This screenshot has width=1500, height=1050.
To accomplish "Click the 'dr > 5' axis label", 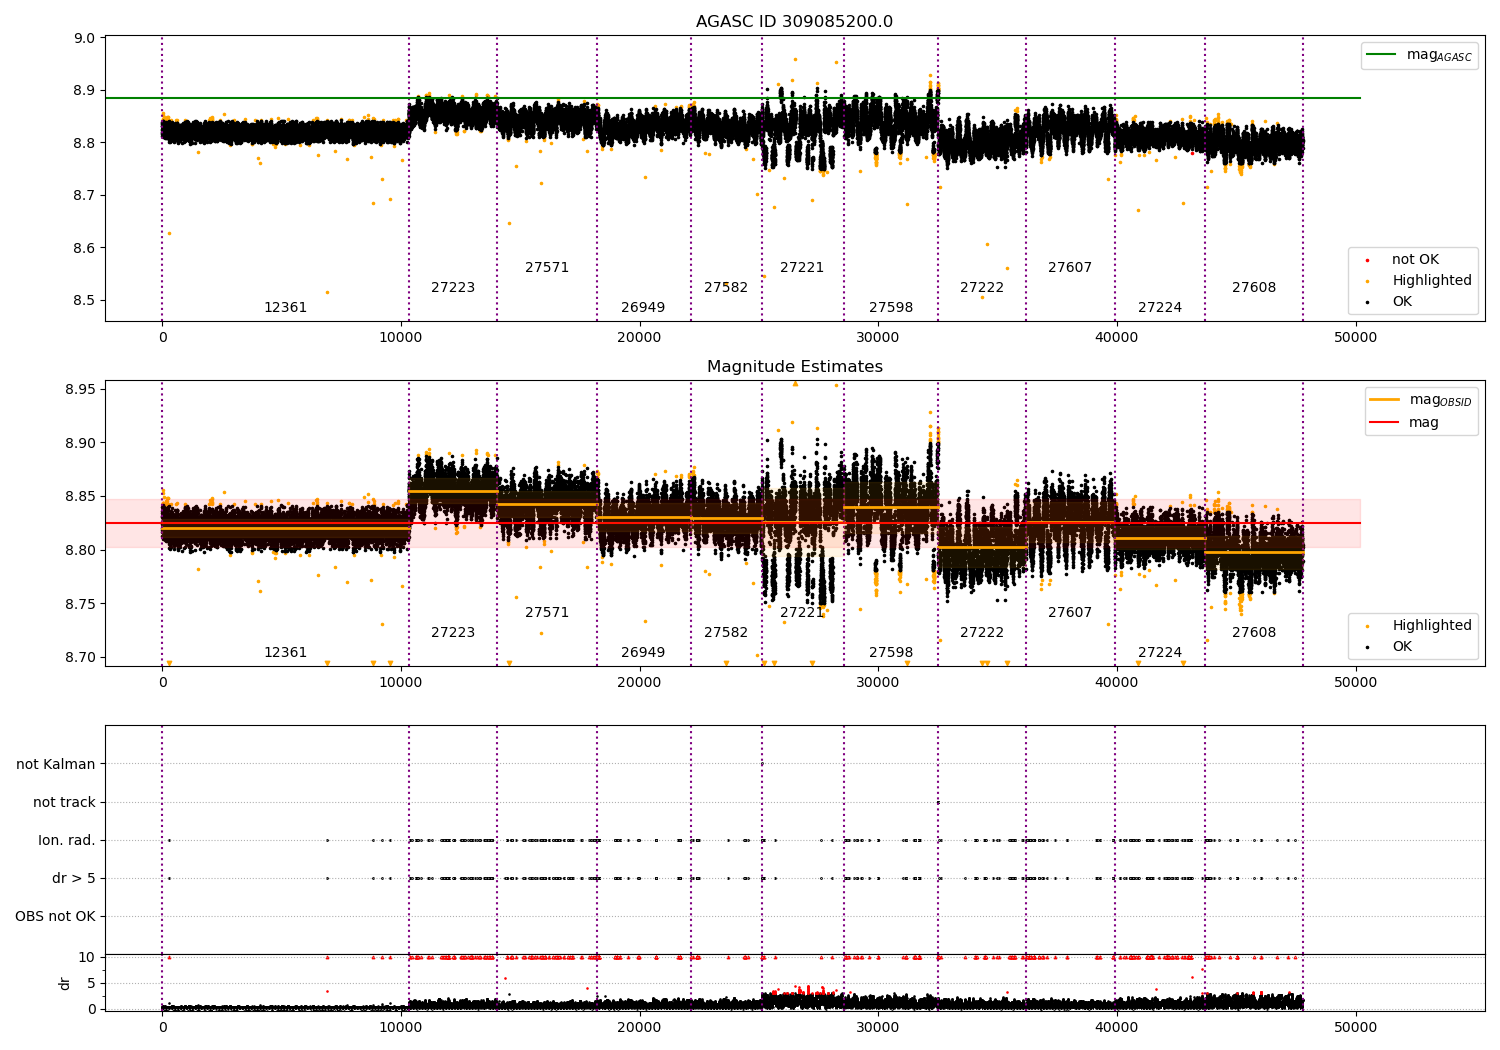I will coord(74,879).
